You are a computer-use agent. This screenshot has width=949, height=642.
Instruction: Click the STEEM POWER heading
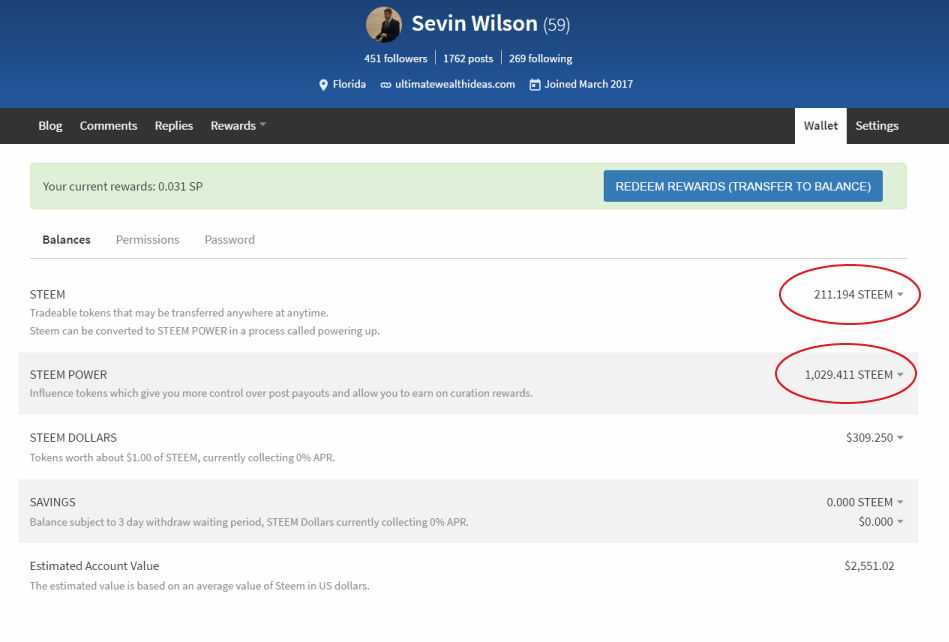pyautogui.click(x=68, y=375)
